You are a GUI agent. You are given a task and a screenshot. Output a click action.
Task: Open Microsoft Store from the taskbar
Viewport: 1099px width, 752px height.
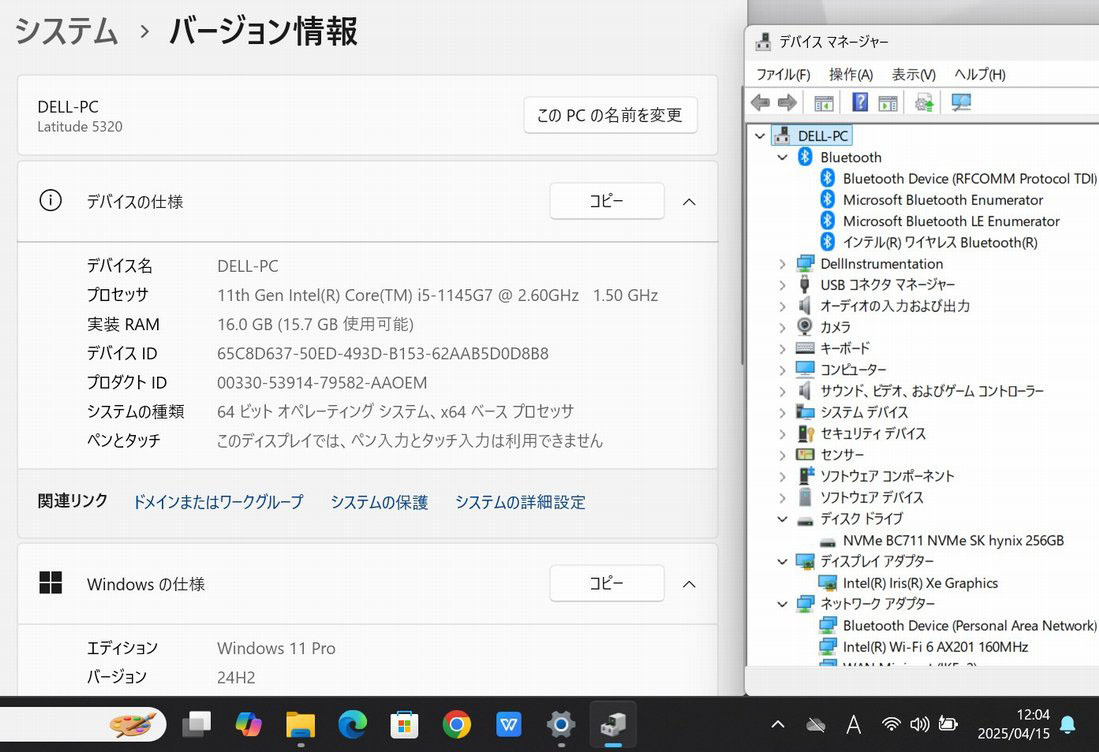coord(404,724)
